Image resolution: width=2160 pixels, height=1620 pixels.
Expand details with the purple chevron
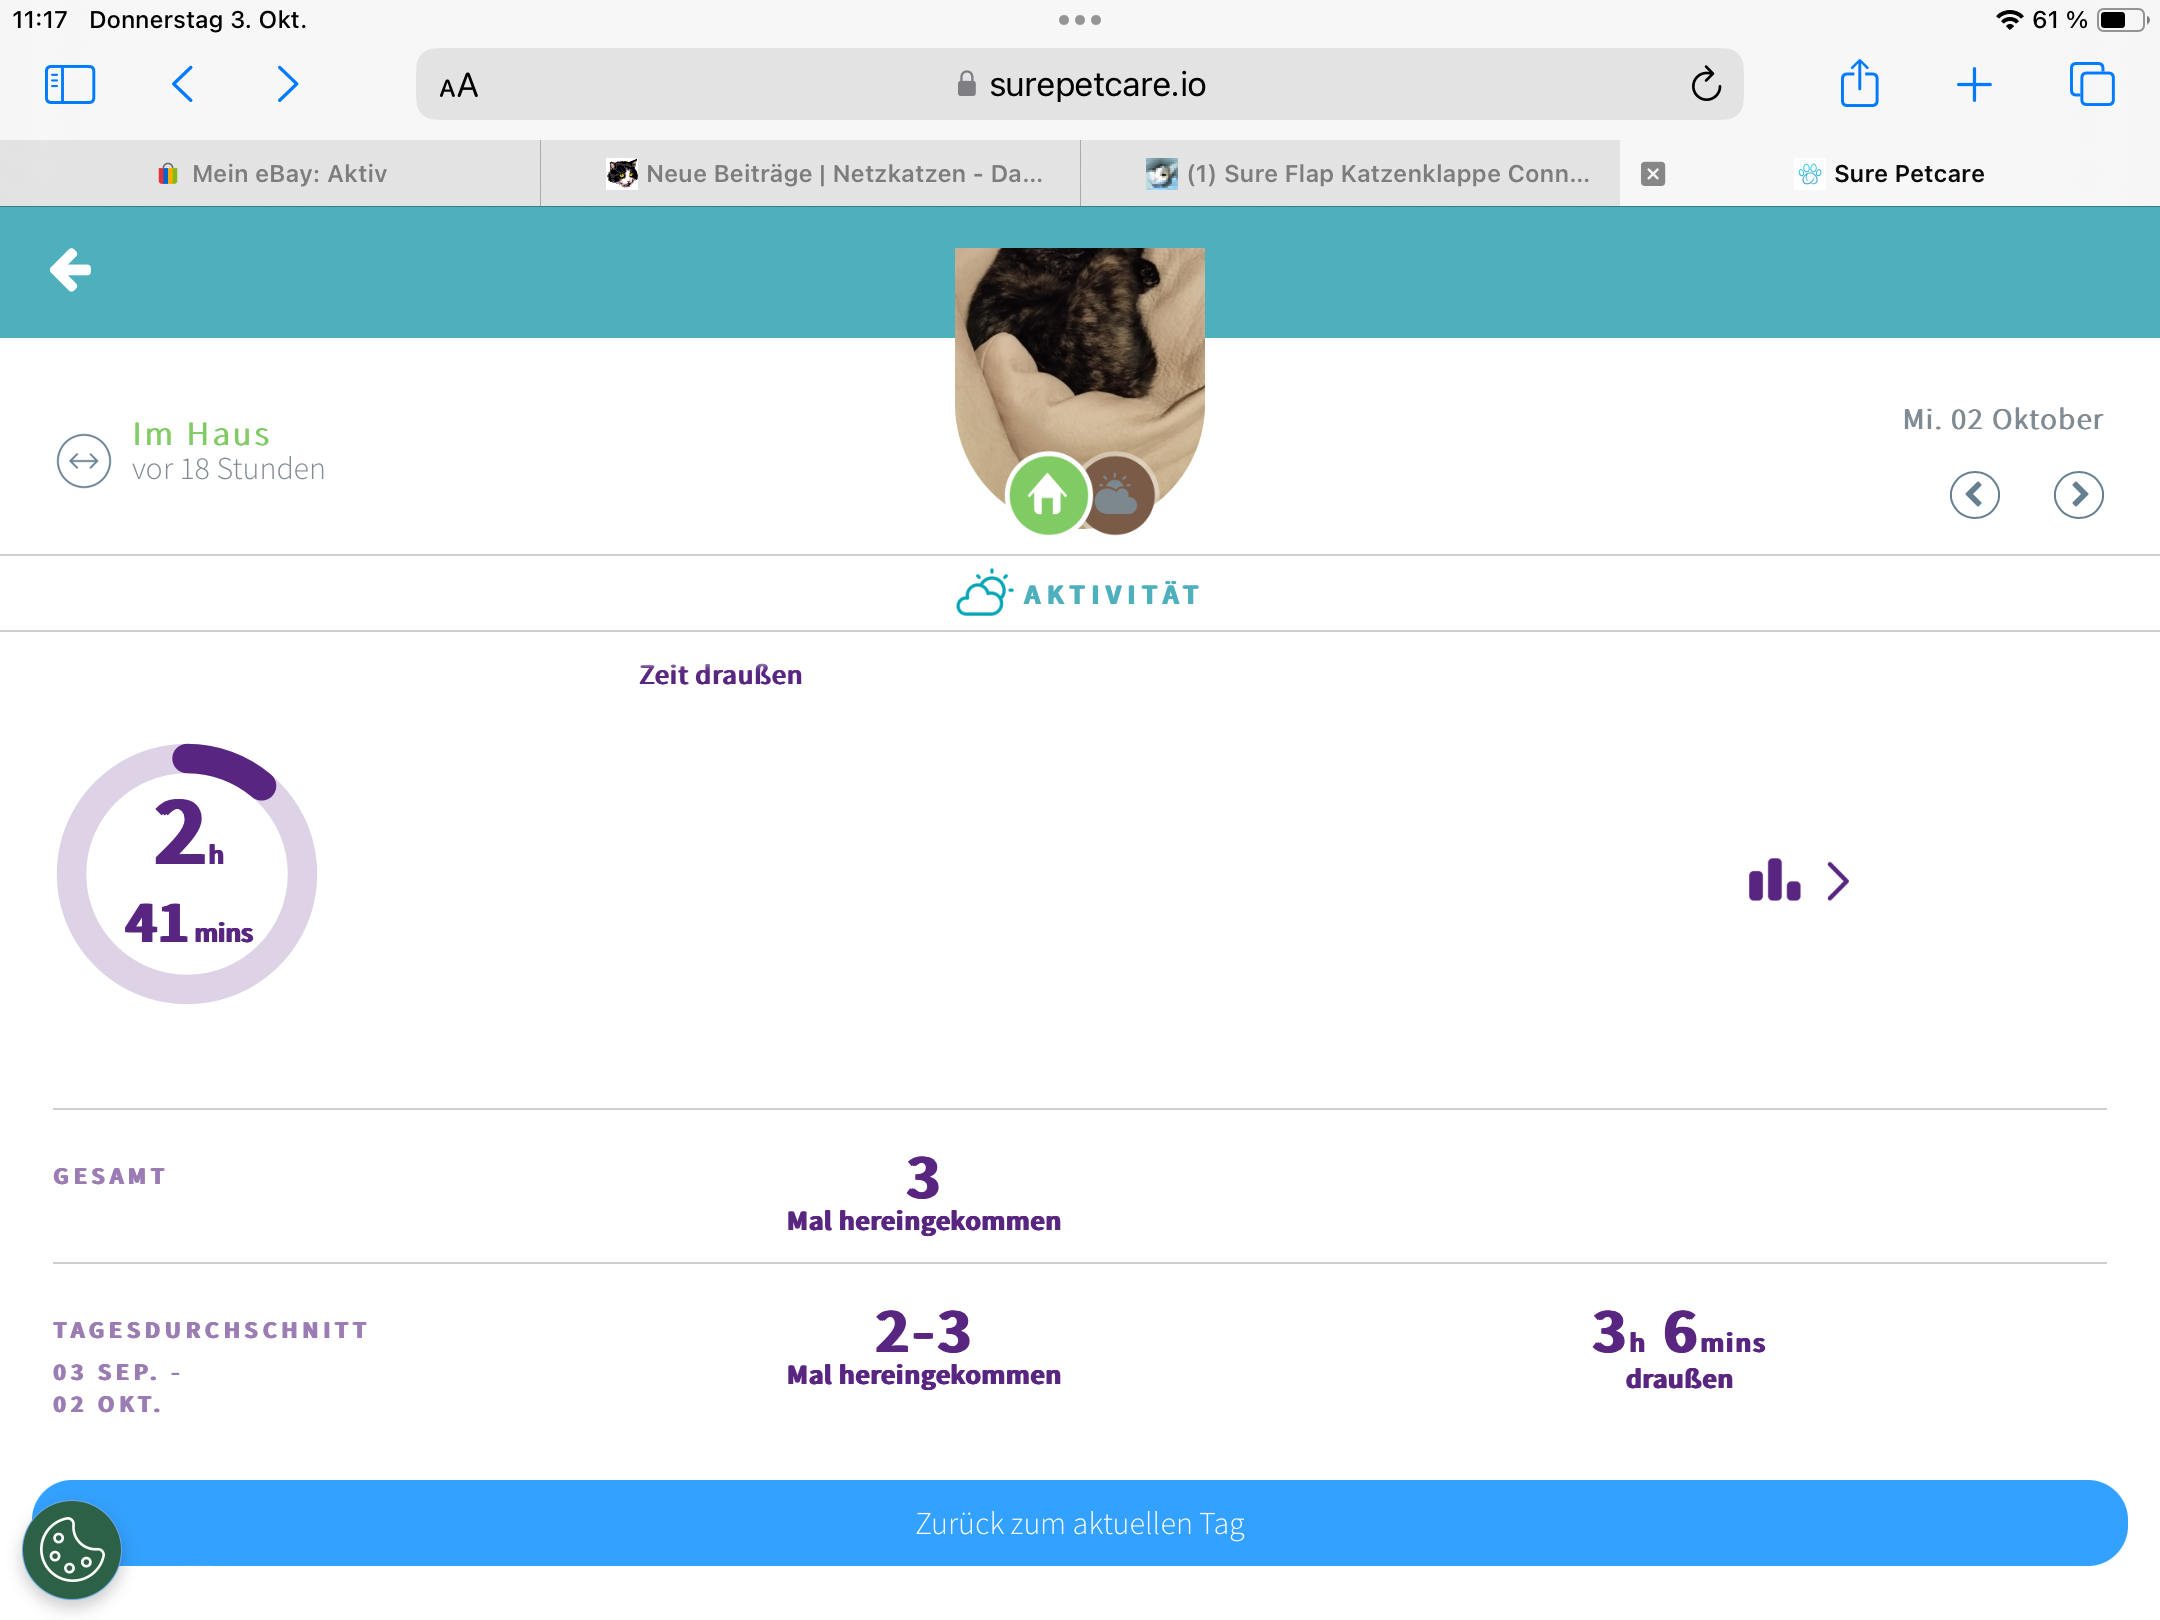tap(1838, 881)
